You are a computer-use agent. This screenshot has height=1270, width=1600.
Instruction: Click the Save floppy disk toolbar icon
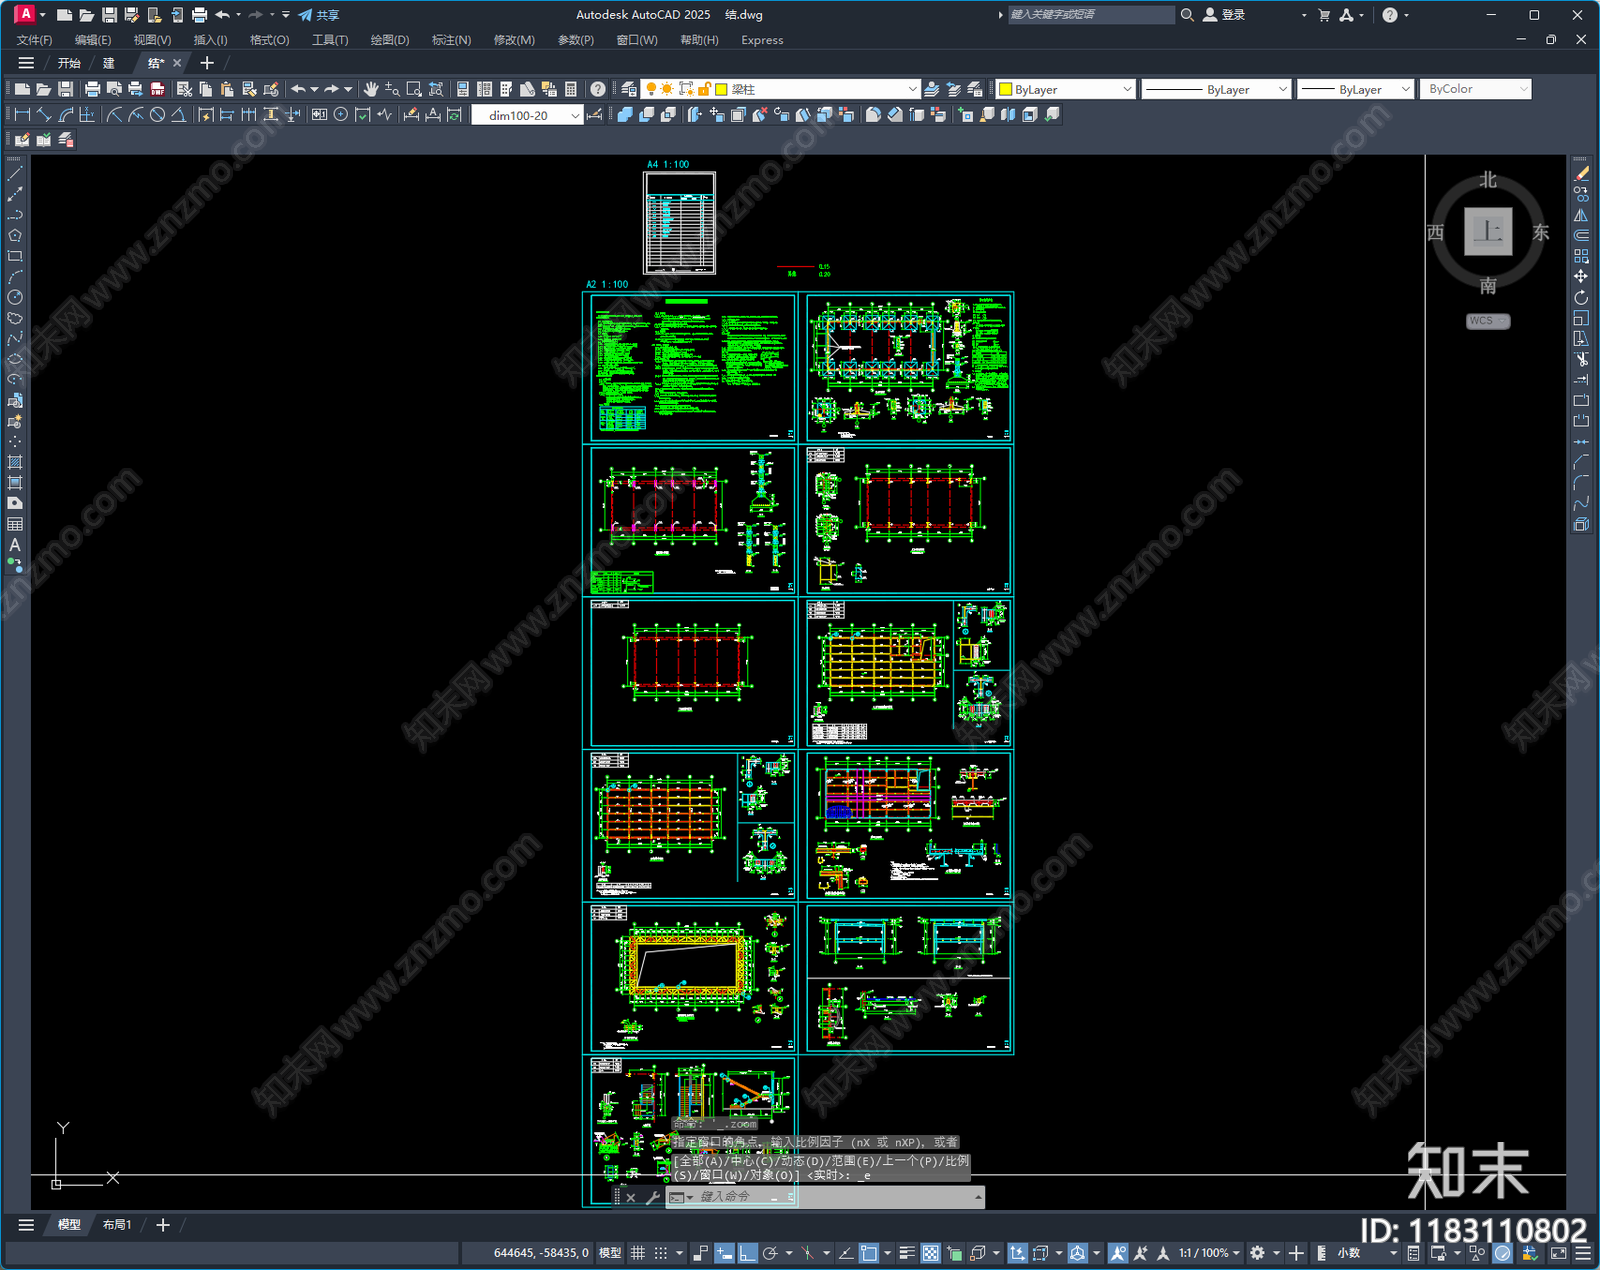[65, 89]
